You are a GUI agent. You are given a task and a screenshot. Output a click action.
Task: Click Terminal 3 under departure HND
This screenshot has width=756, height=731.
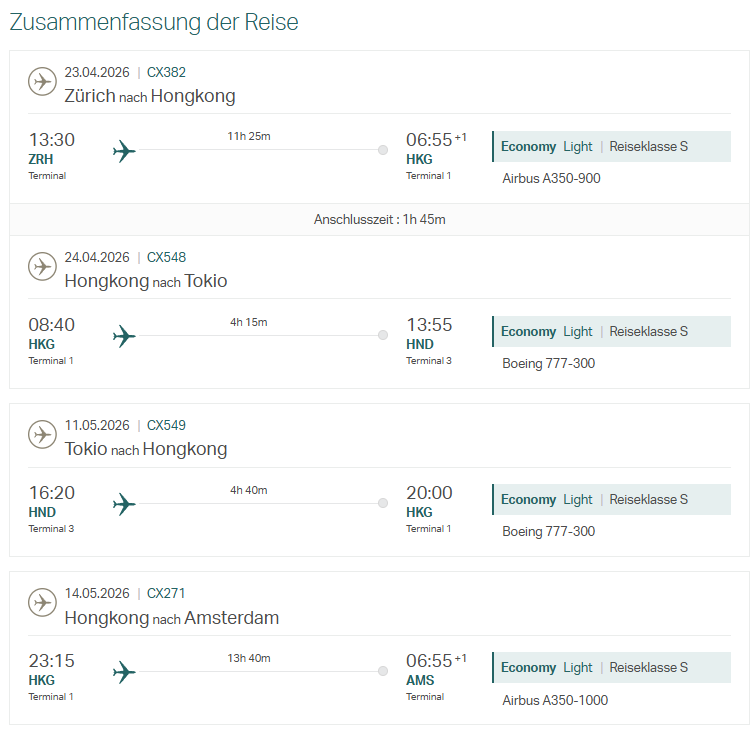click(x=51, y=528)
